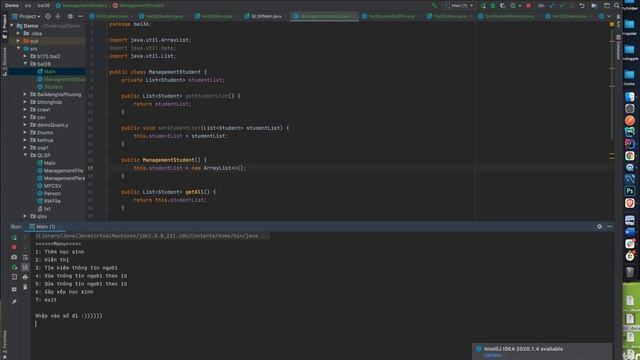
Task: Toggle scroll to end in console
Action: [x=25, y=267]
